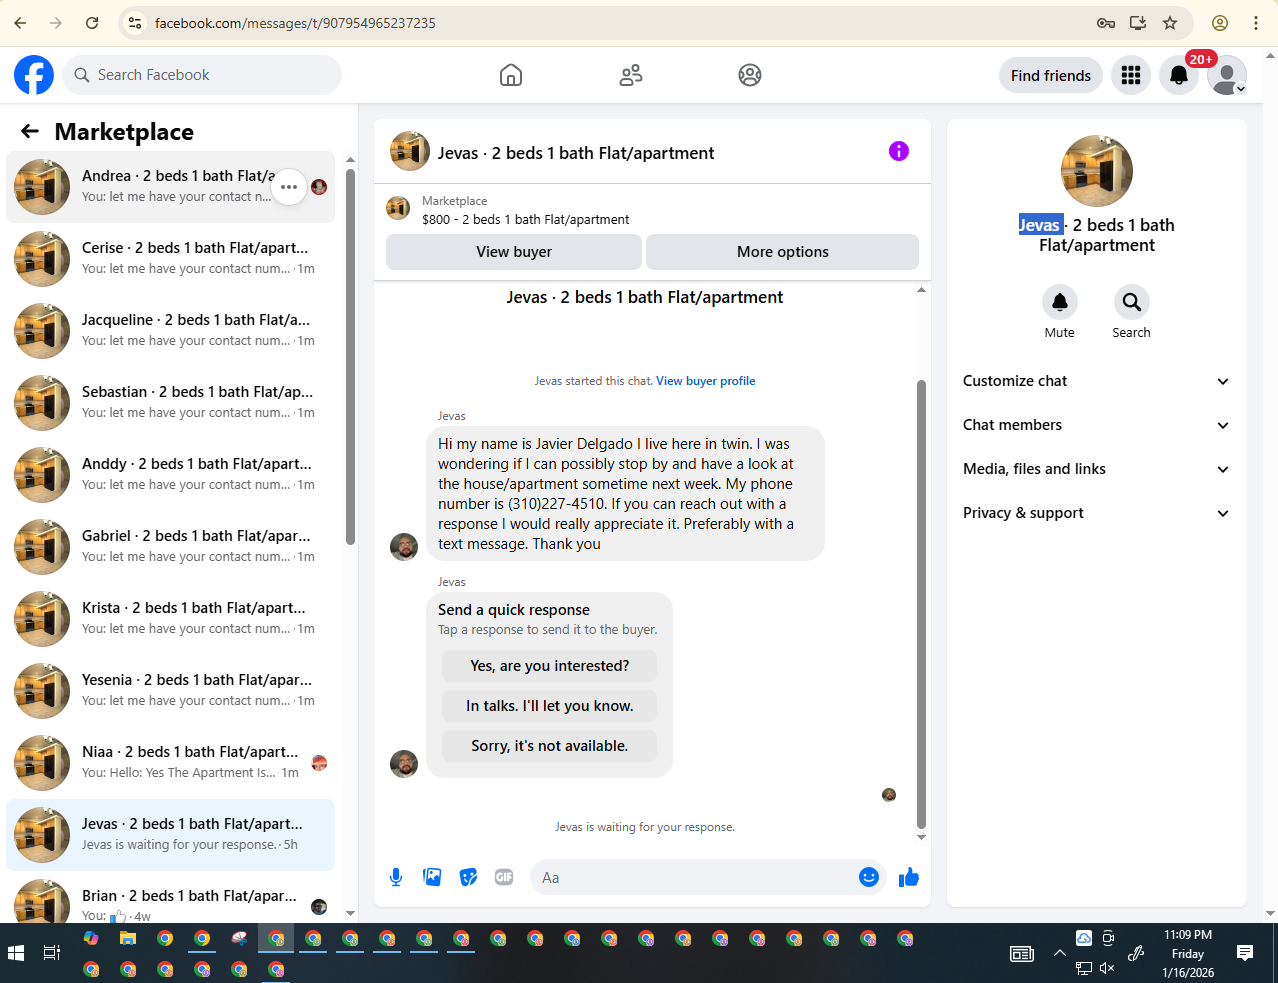The width and height of the screenshot is (1278, 983).
Task: Open Chrome three-dot menu
Action: point(1256,23)
